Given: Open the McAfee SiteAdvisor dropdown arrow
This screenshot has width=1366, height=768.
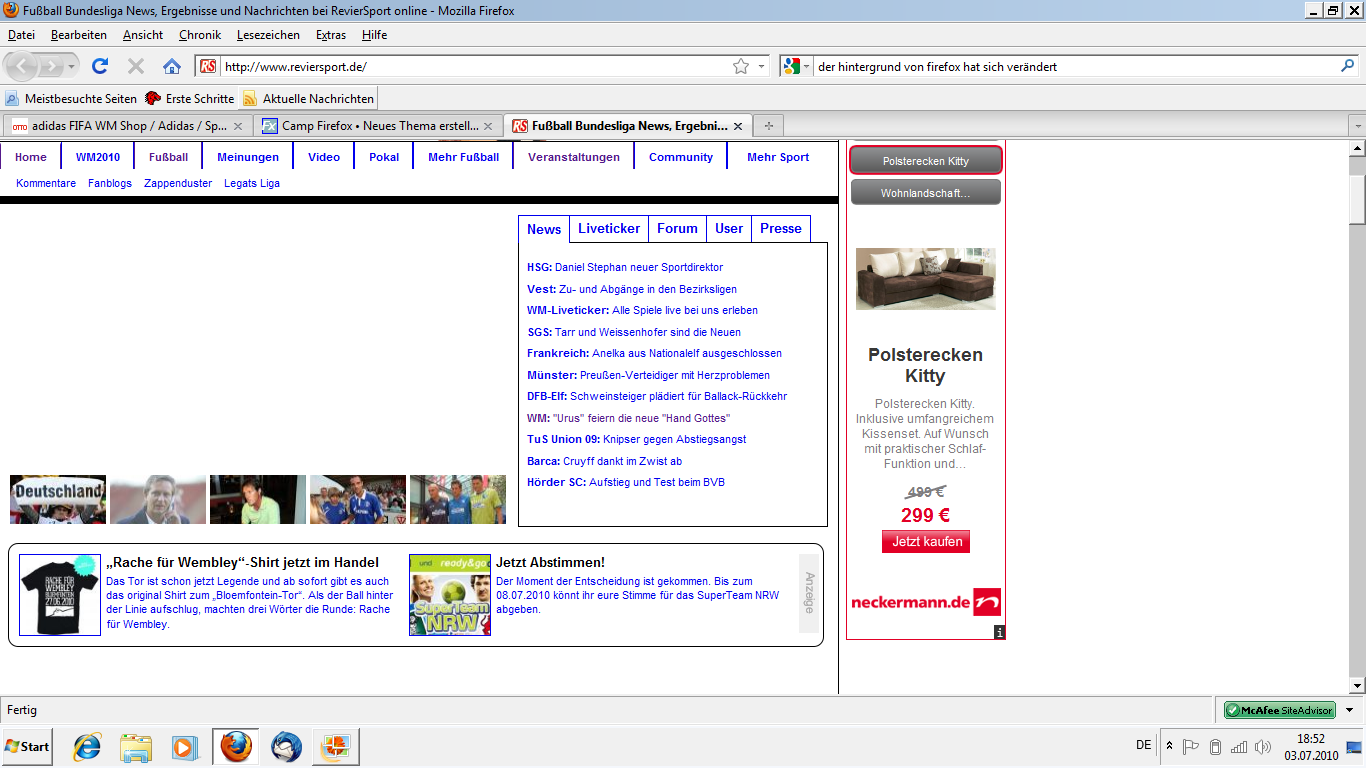Looking at the screenshot, I should pyautogui.click(x=1349, y=710).
